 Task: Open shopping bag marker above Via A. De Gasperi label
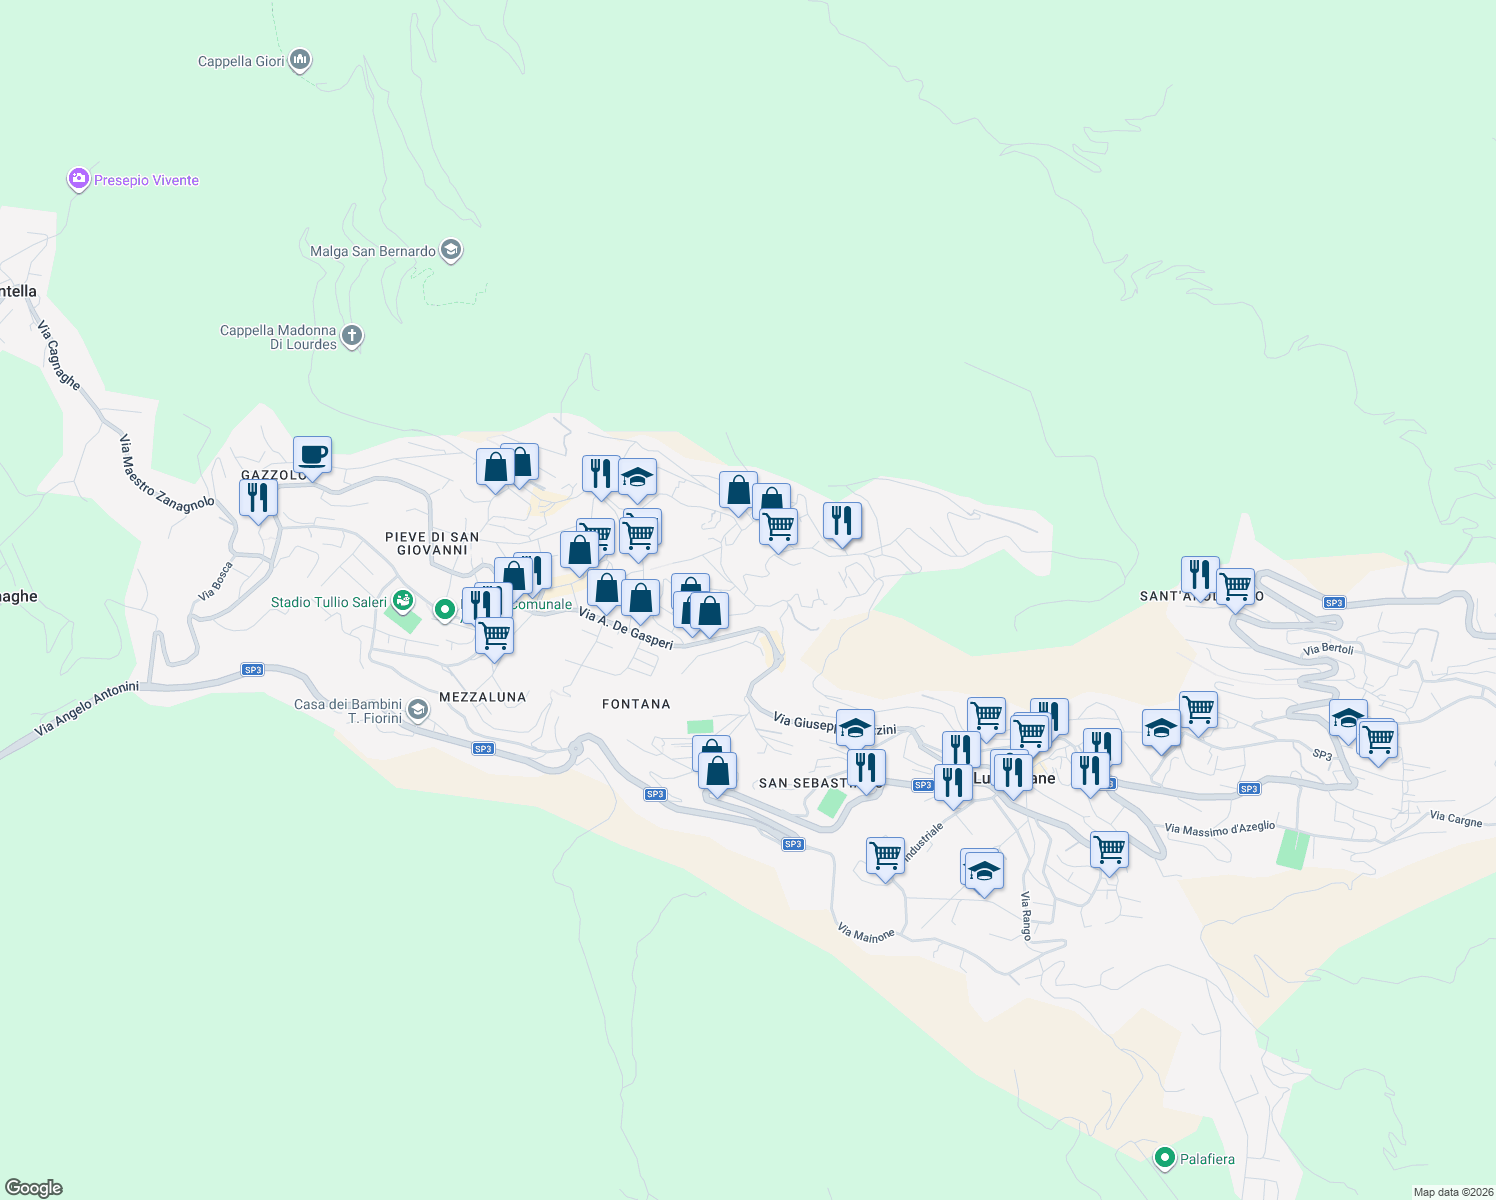pyautogui.click(x=640, y=600)
